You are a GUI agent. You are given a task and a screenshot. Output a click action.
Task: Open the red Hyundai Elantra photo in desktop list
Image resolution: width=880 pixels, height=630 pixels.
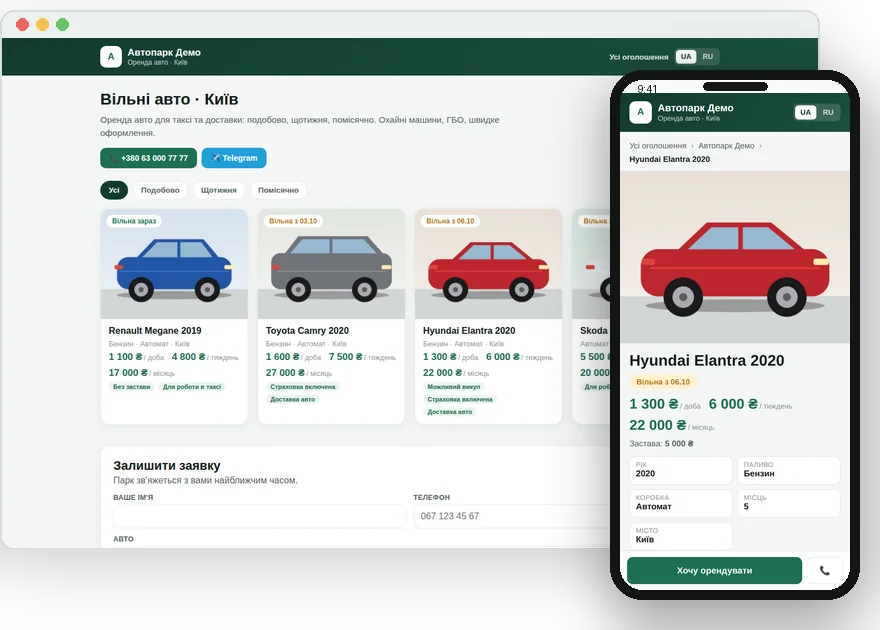tap(488, 264)
